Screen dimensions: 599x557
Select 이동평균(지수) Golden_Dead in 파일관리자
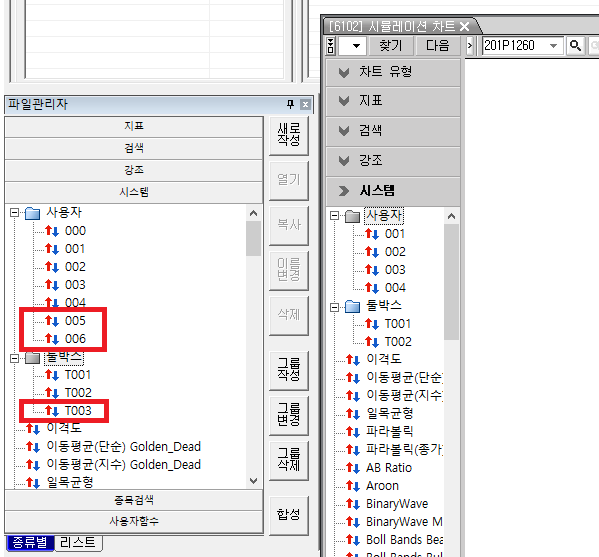[x=123, y=465]
